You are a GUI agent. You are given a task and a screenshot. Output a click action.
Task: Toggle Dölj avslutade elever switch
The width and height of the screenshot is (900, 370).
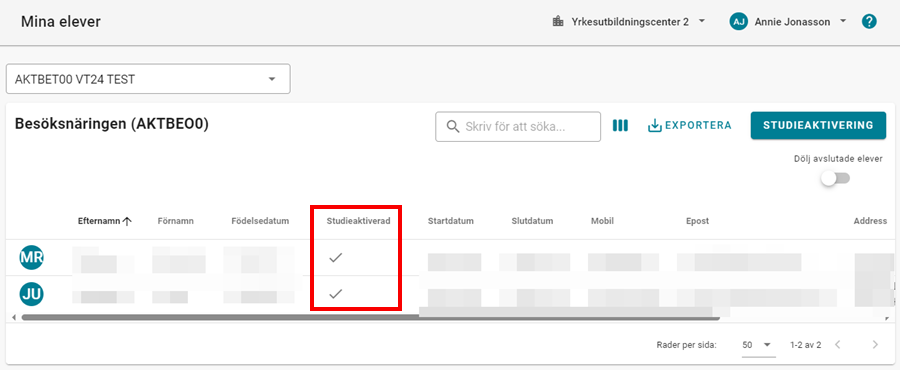(x=835, y=178)
